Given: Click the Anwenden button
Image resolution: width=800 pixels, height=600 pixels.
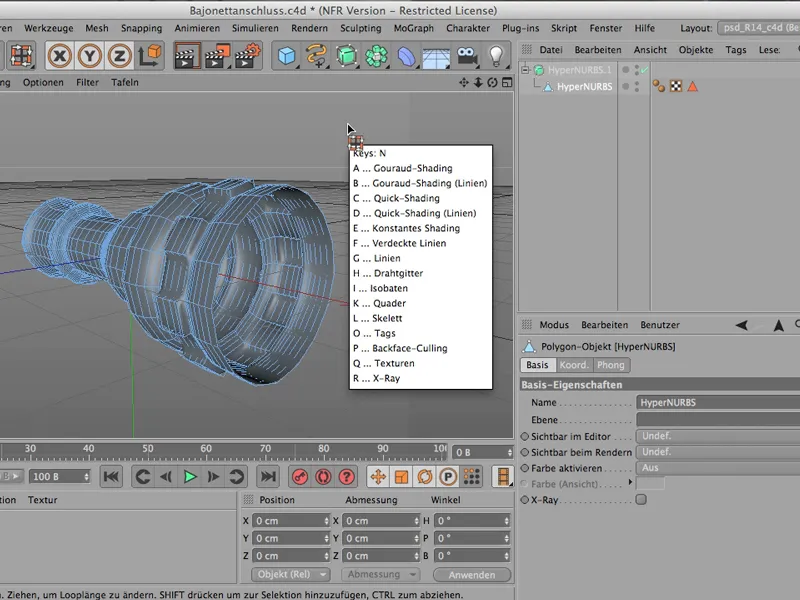Looking at the screenshot, I should 471,575.
